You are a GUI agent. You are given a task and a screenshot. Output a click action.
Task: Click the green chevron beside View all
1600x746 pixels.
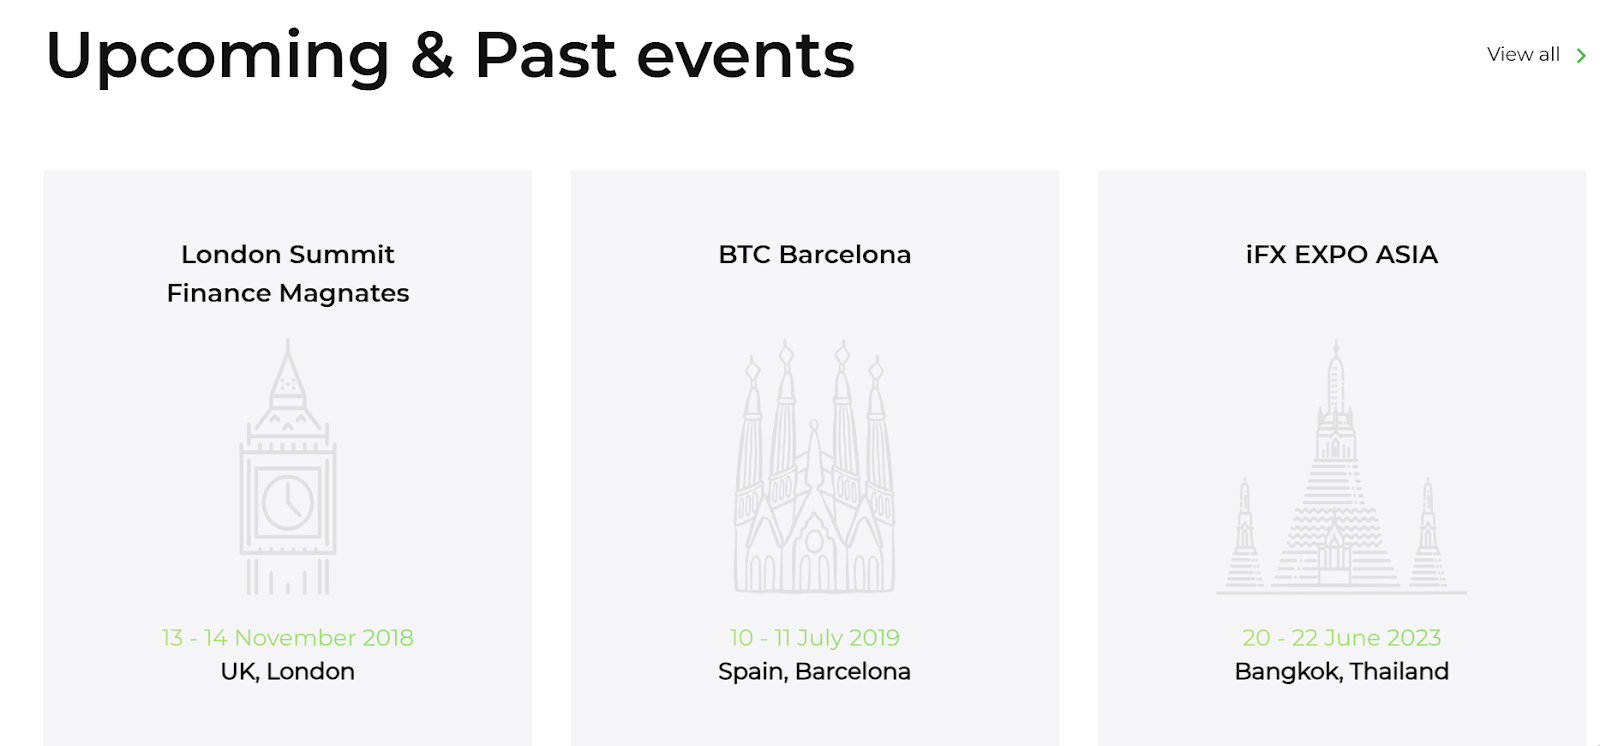click(1581, 55)
